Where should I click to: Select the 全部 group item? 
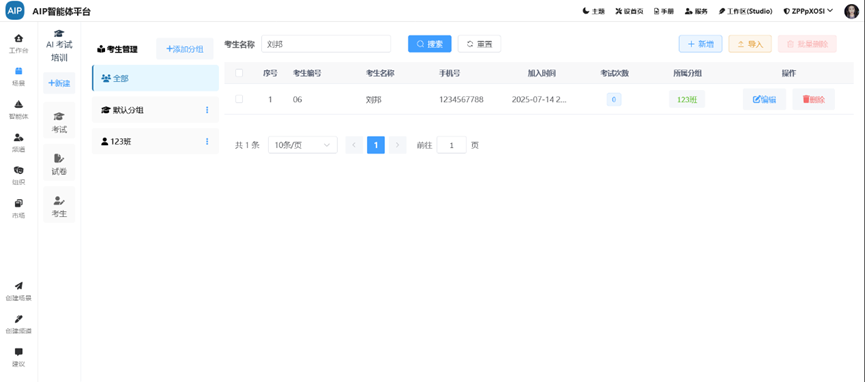tap(156, 78)
